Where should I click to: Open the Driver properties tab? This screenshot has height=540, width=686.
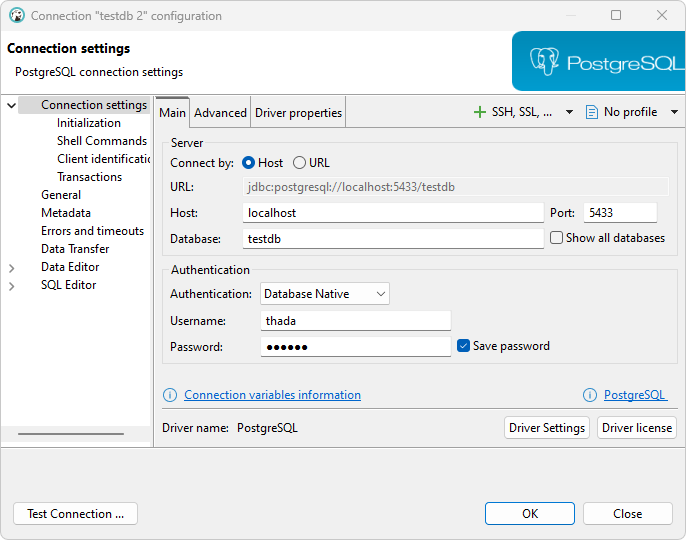tap(298, 113)
